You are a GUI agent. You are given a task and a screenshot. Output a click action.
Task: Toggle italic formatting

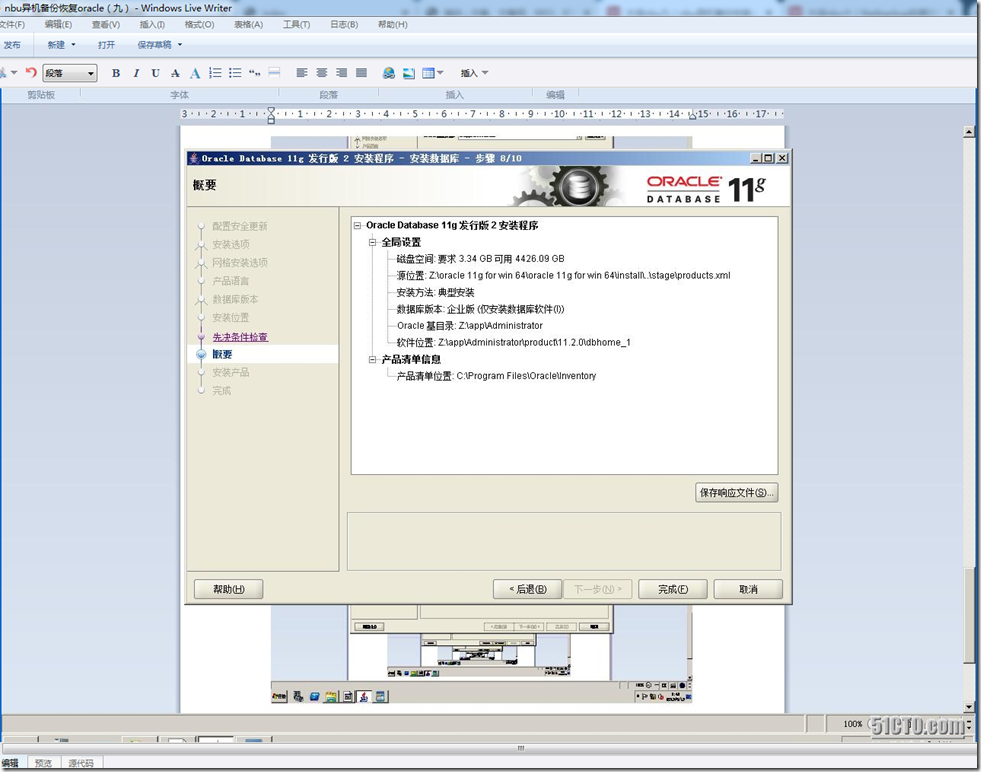136,73
